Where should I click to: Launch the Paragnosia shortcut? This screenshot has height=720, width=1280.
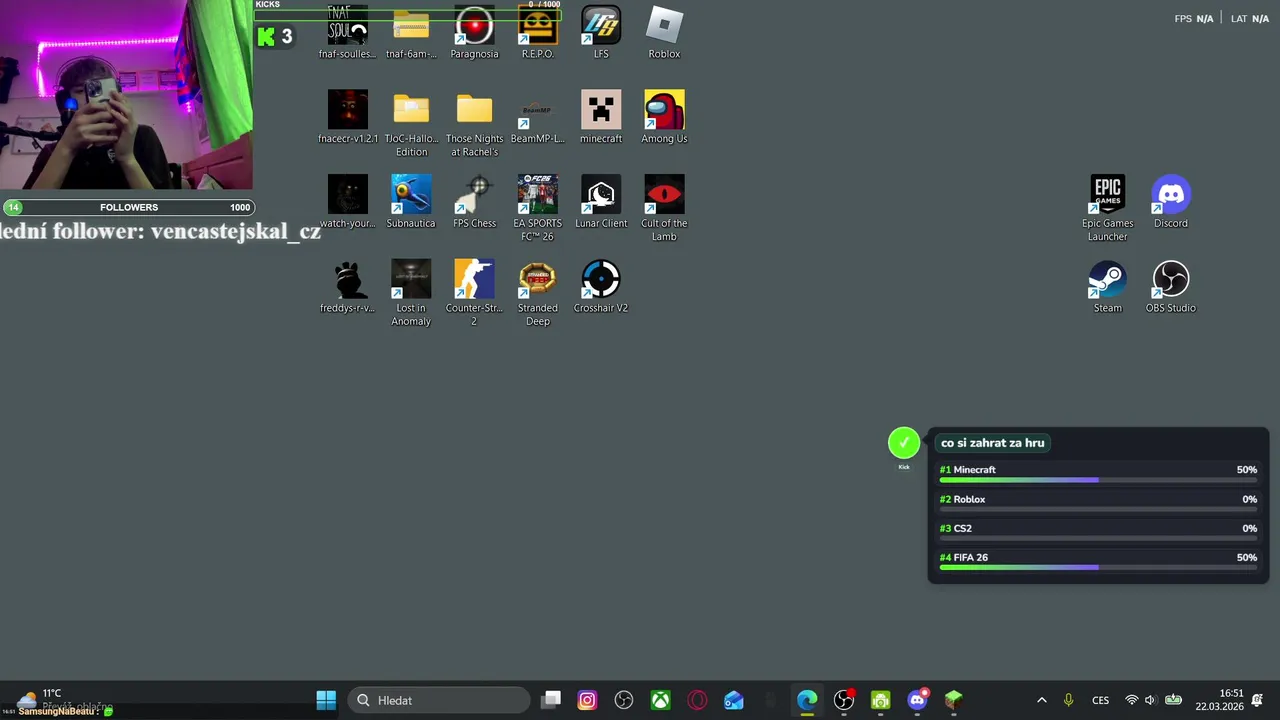(474, 33)
